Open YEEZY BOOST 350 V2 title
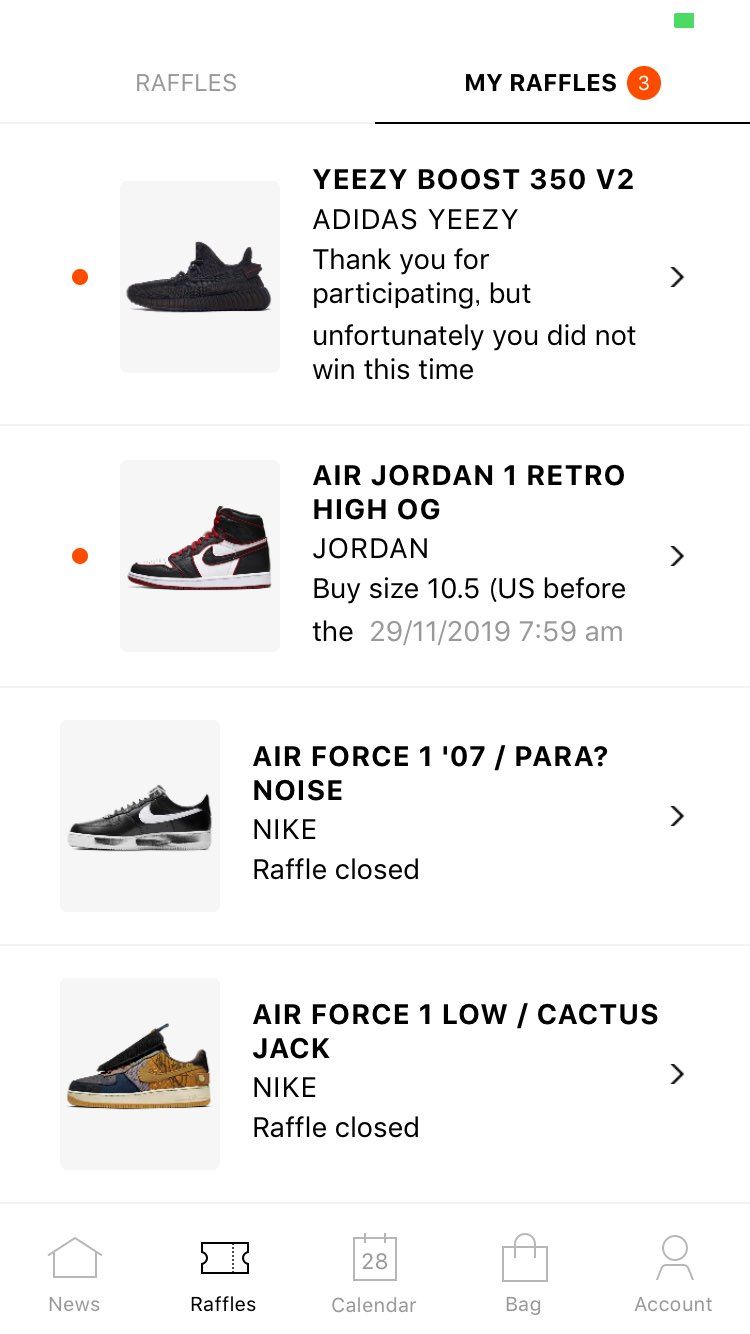750x1334 pixels. pos(474,180)
